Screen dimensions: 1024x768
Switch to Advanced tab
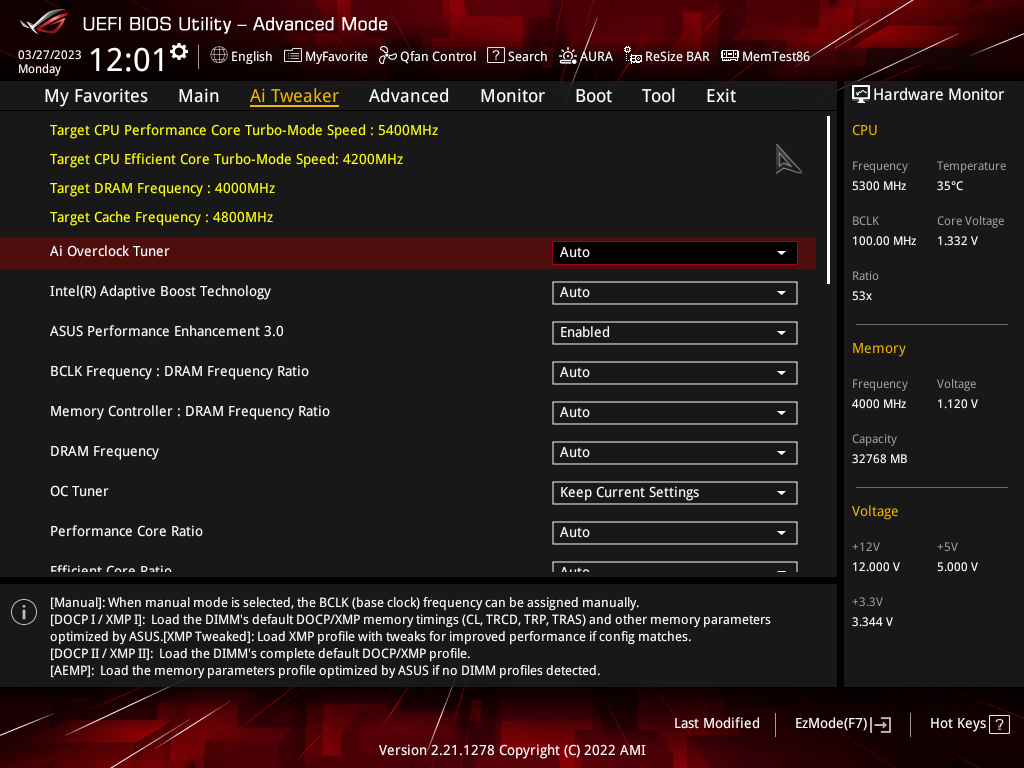409,96
